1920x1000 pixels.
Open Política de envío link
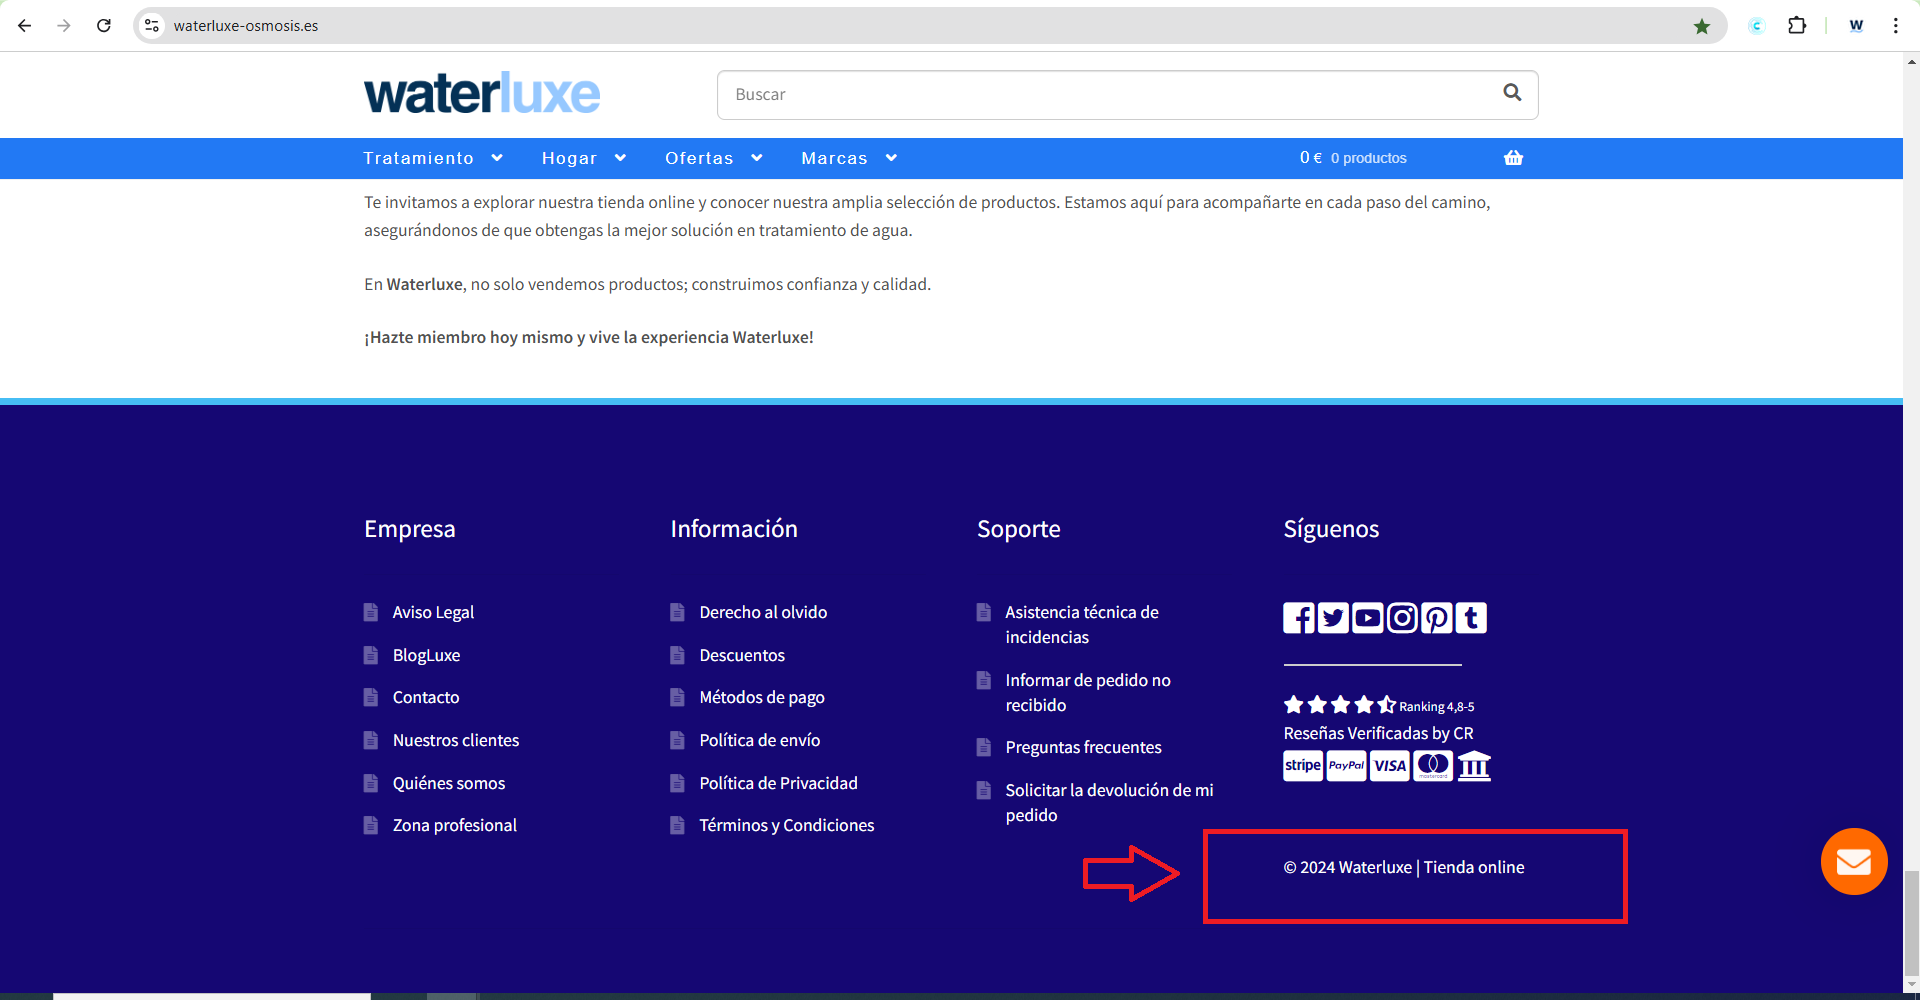coord(760,740)
